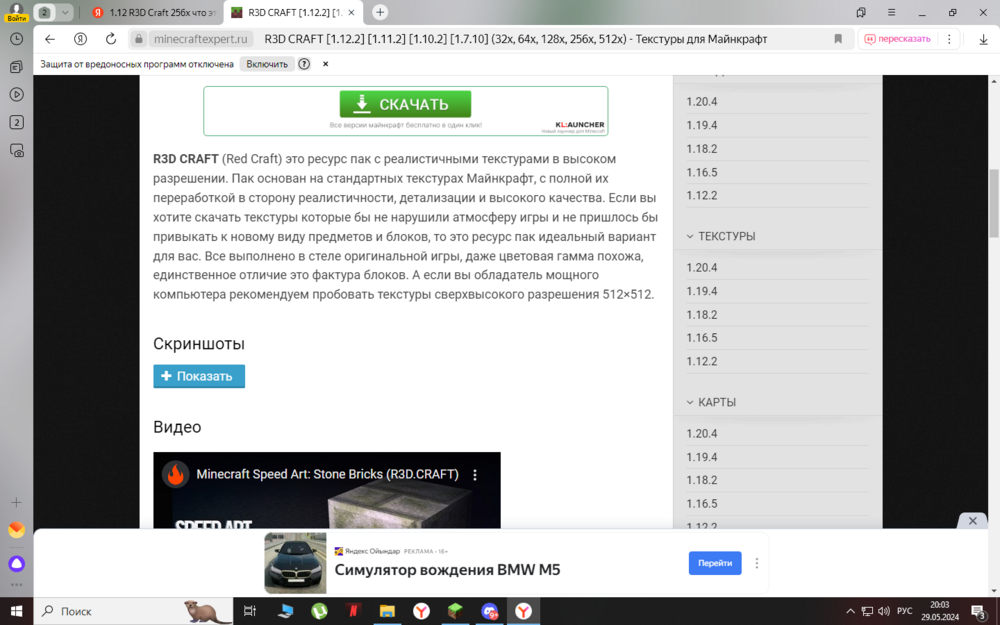Add a new sidebar app with plus
The height and width of the screenshot is (625, 1000).
coord(17,503)
